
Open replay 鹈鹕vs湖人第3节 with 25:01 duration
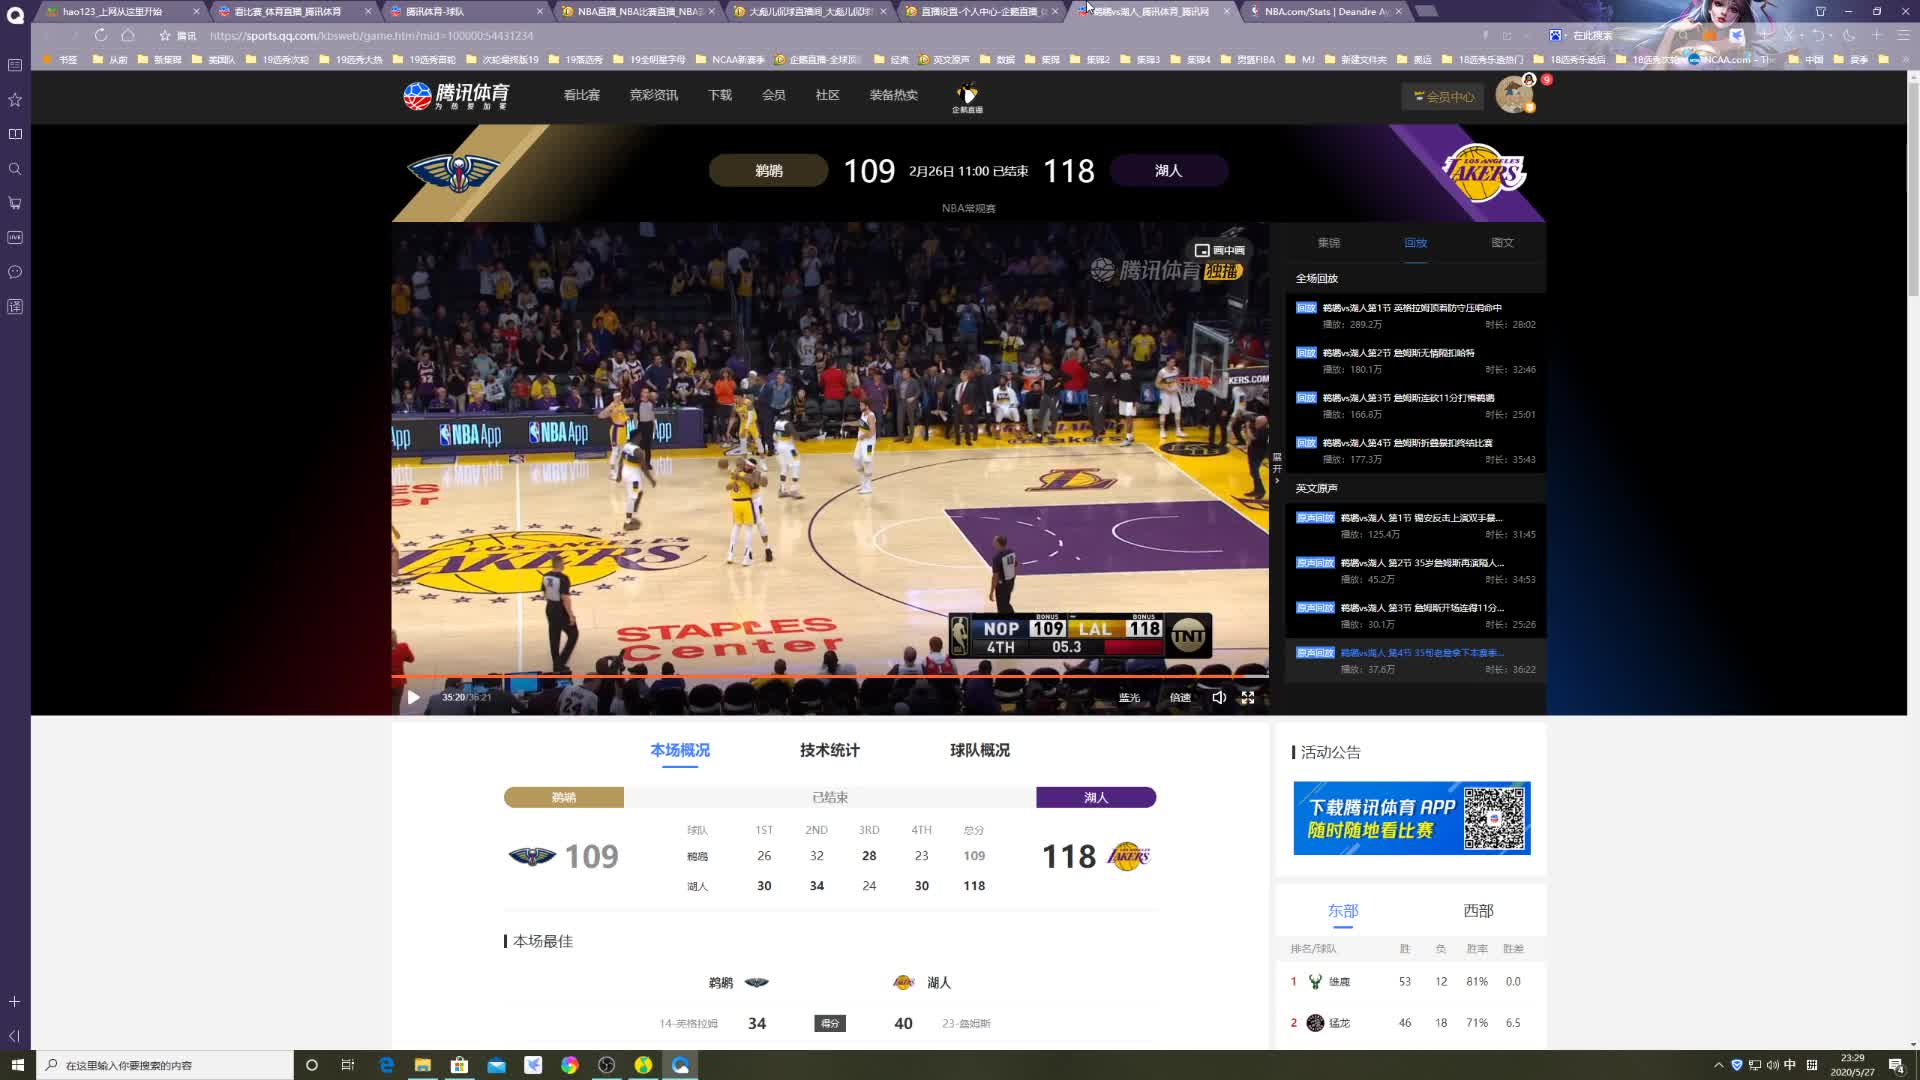tap(1415, 406)
